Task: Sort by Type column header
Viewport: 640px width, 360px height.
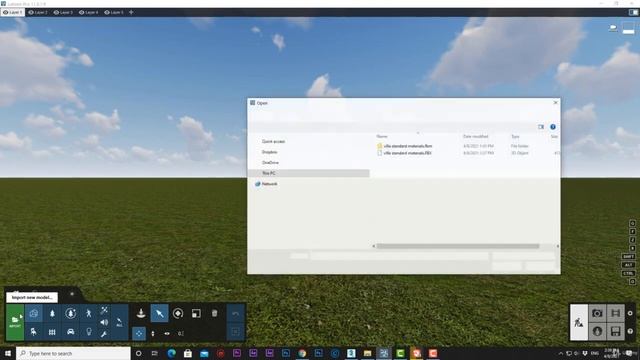Action: pos(516,136)
